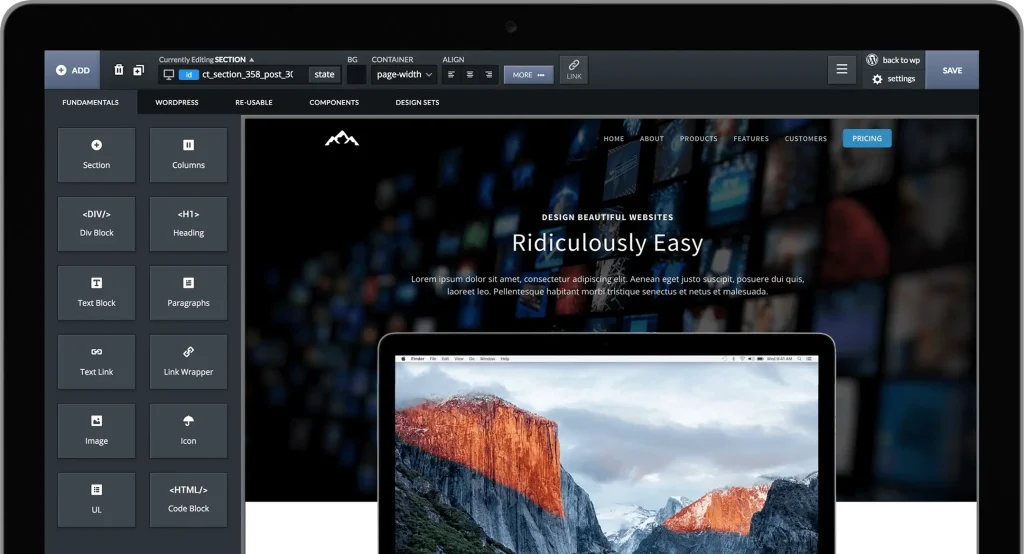Expand the MORE options button
The image size is (1024, 554).
click(x=529, y=75)
